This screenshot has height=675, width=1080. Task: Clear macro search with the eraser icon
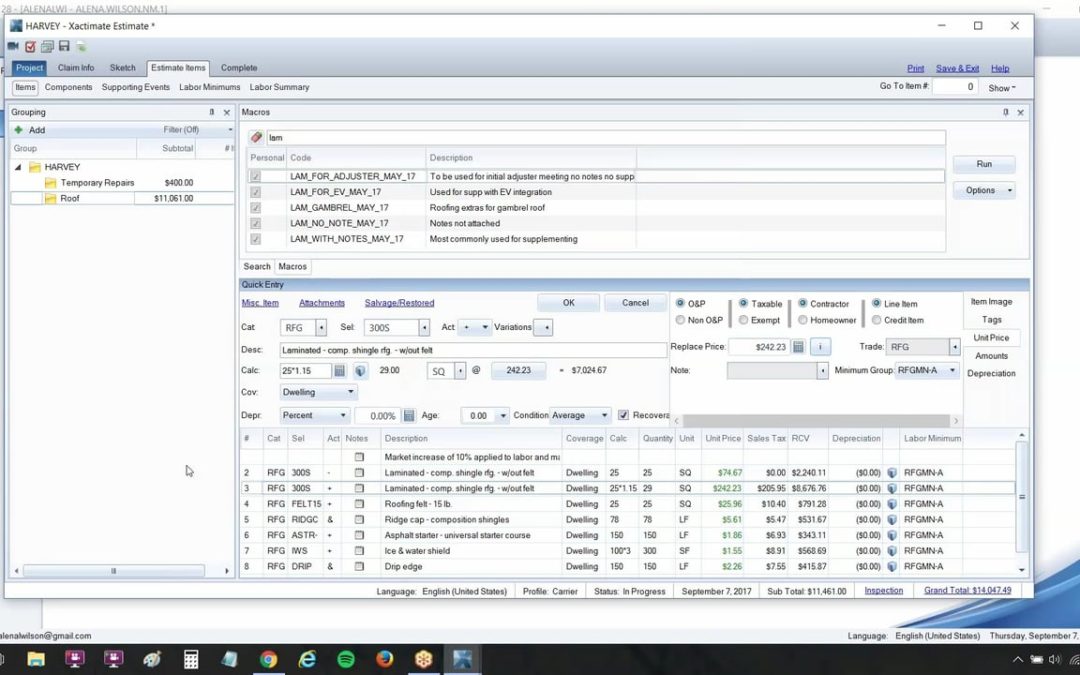click(256, 137)
